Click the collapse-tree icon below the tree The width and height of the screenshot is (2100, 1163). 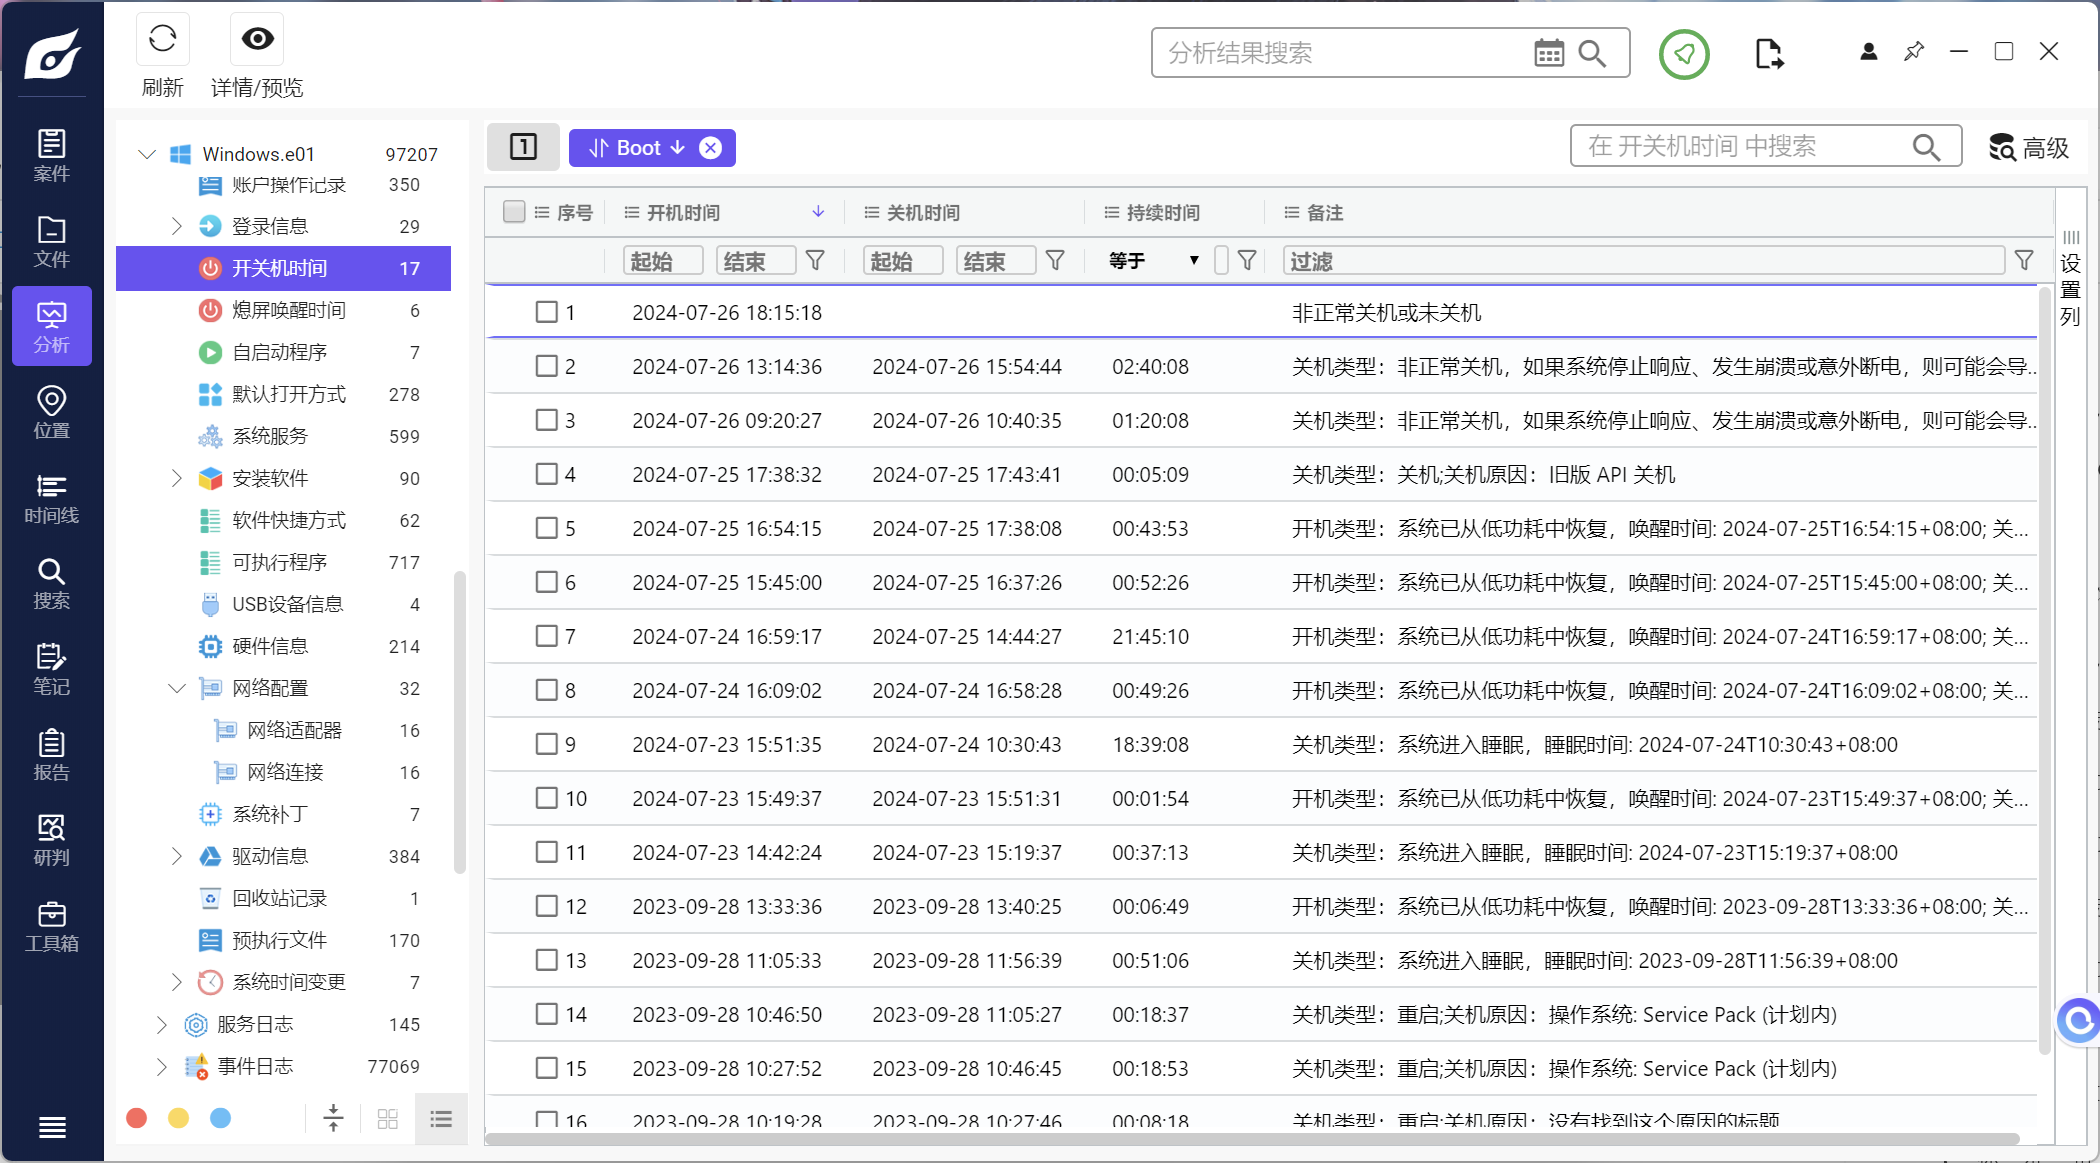click(x=334, y=1118)
